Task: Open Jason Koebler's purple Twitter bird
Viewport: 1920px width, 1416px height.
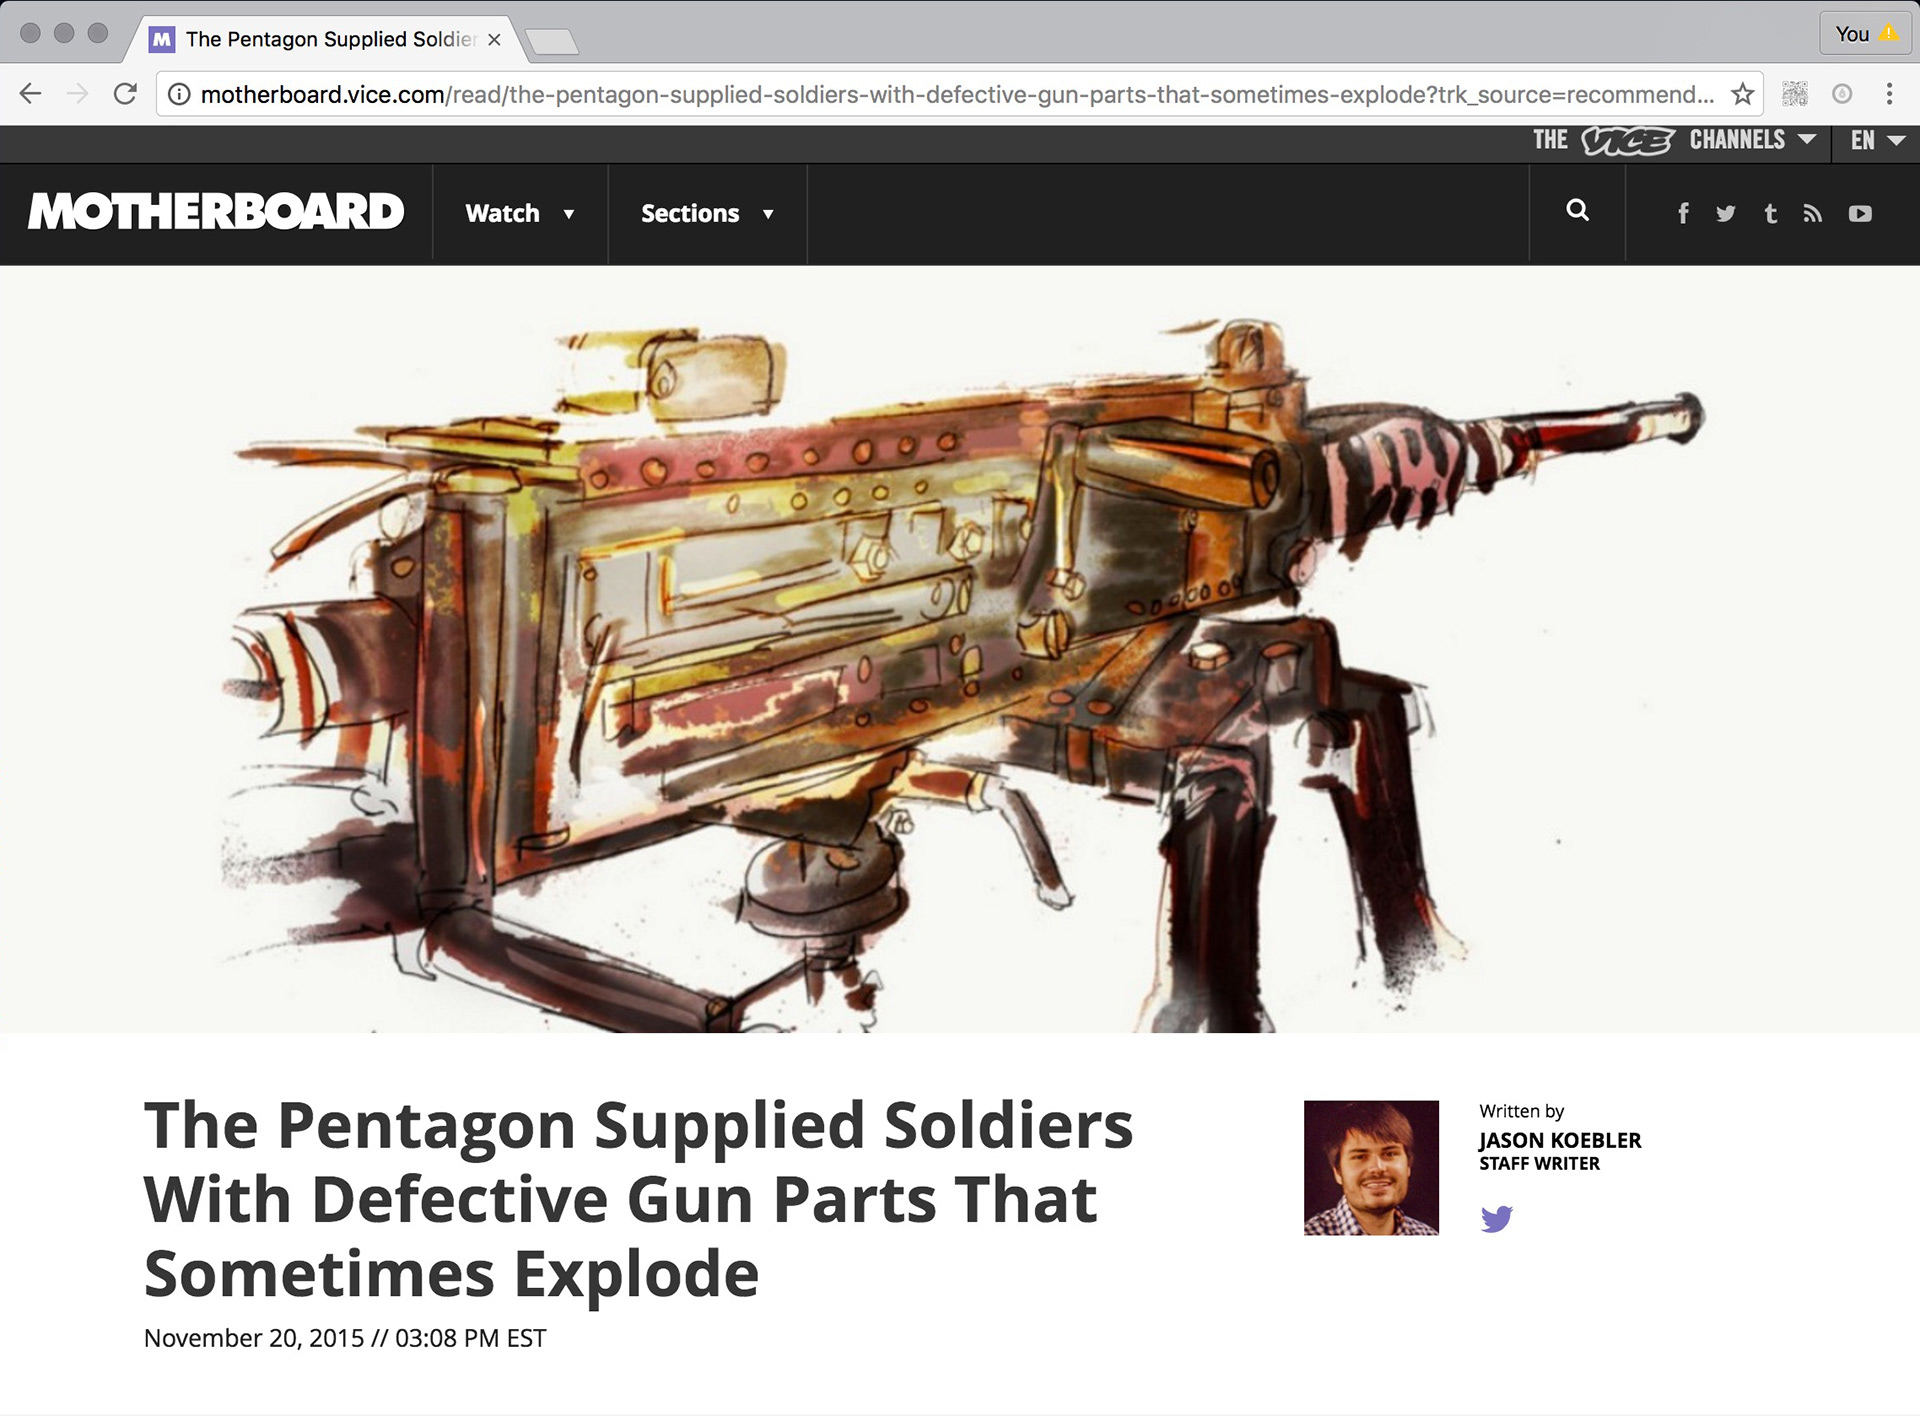Action: [x=1497, y=1218]
